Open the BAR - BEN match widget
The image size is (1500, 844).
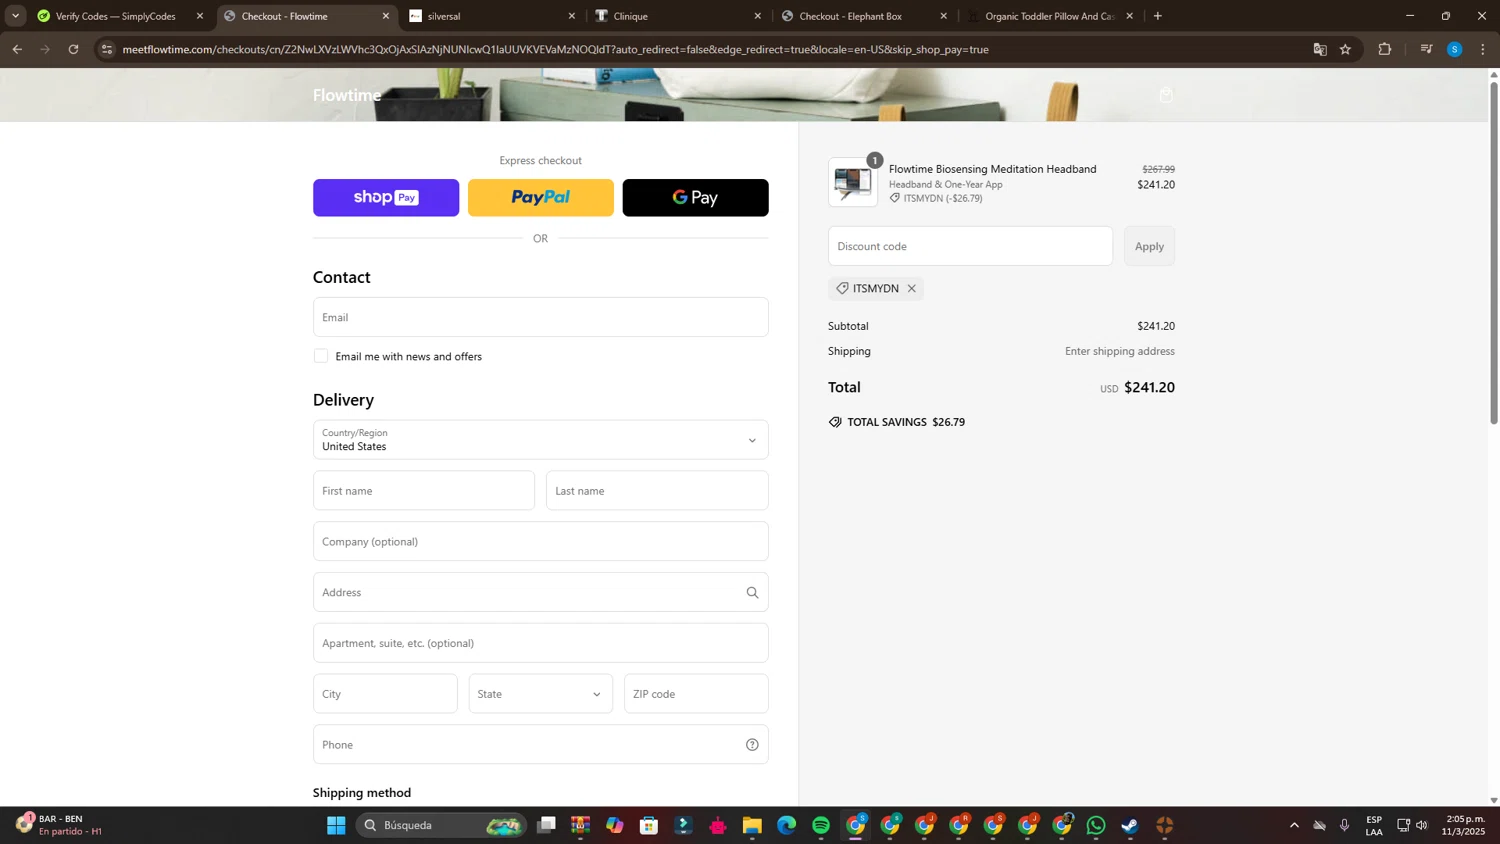tap(60, 825)
